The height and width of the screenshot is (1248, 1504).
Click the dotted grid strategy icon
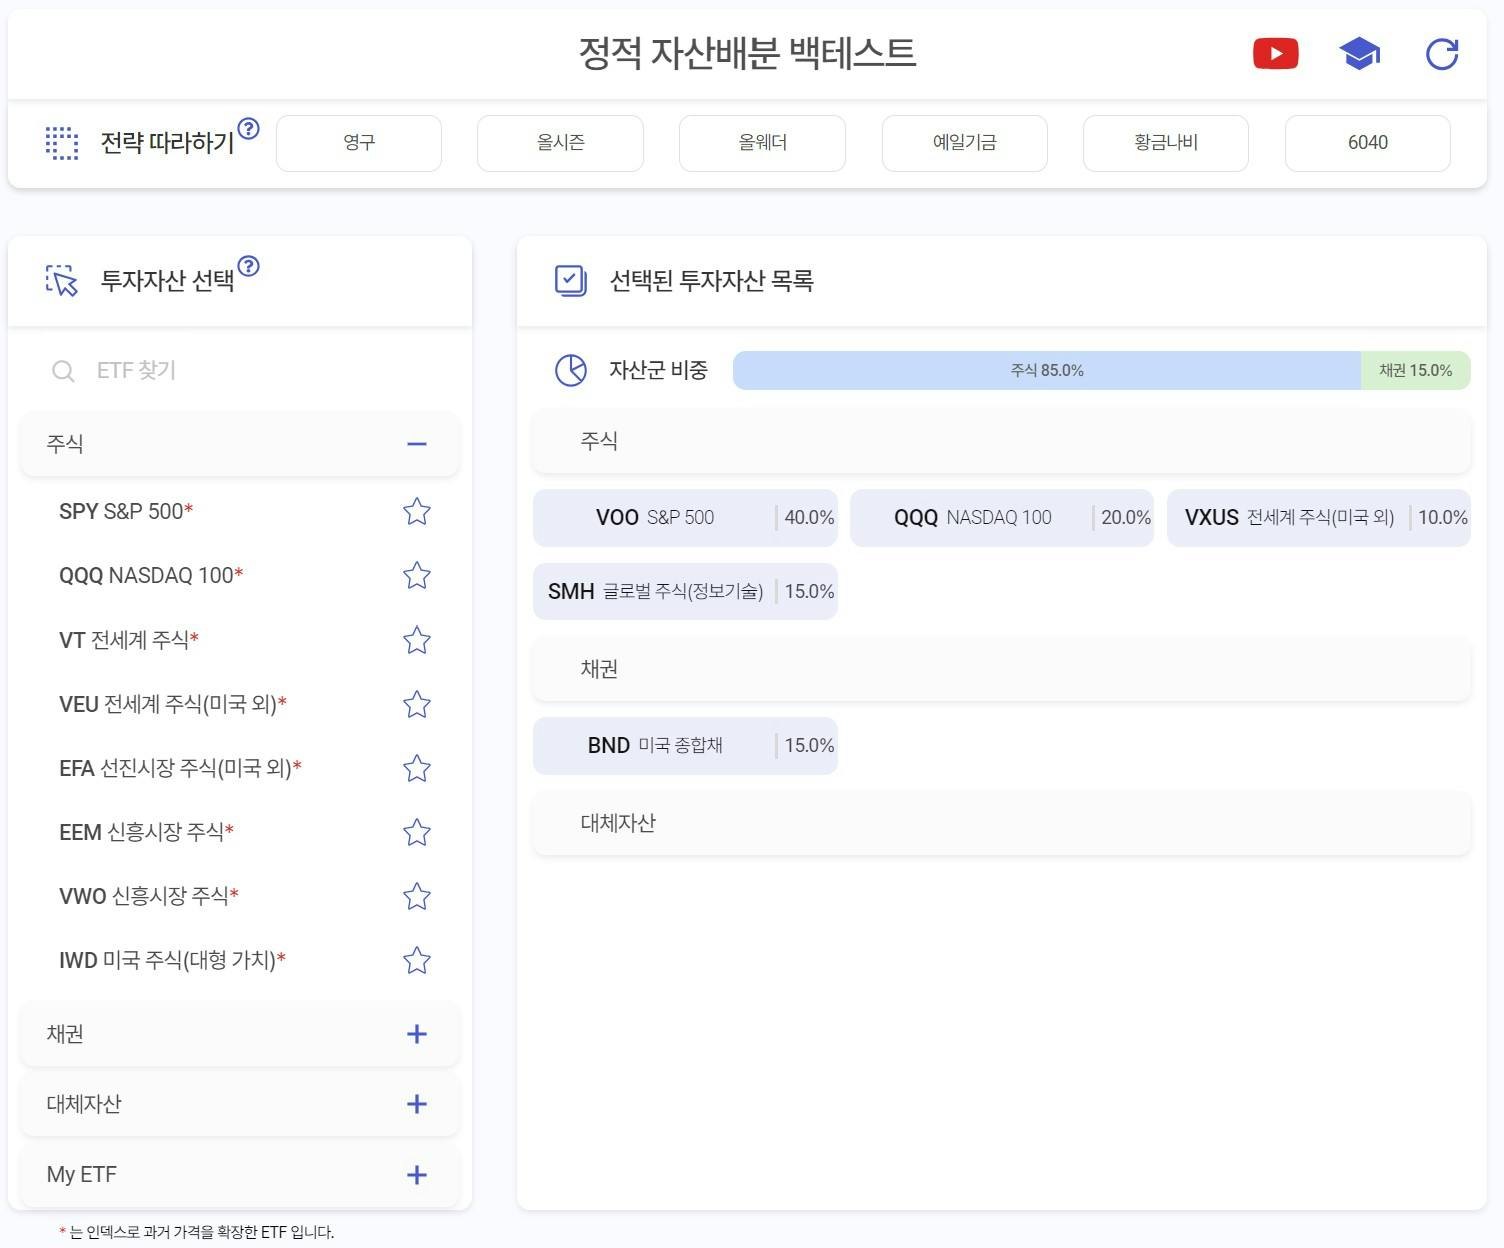[62, 143]
